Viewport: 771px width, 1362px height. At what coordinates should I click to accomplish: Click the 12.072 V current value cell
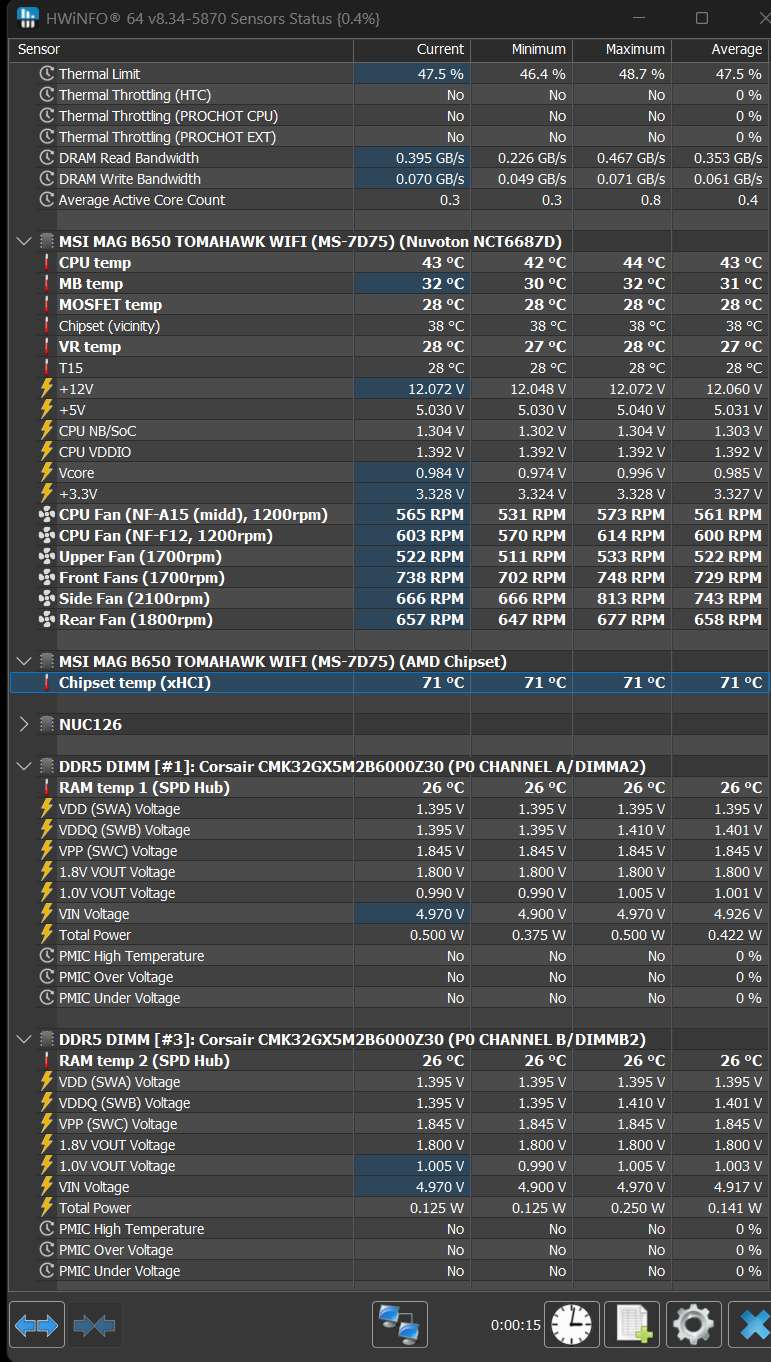pos(412,389)
